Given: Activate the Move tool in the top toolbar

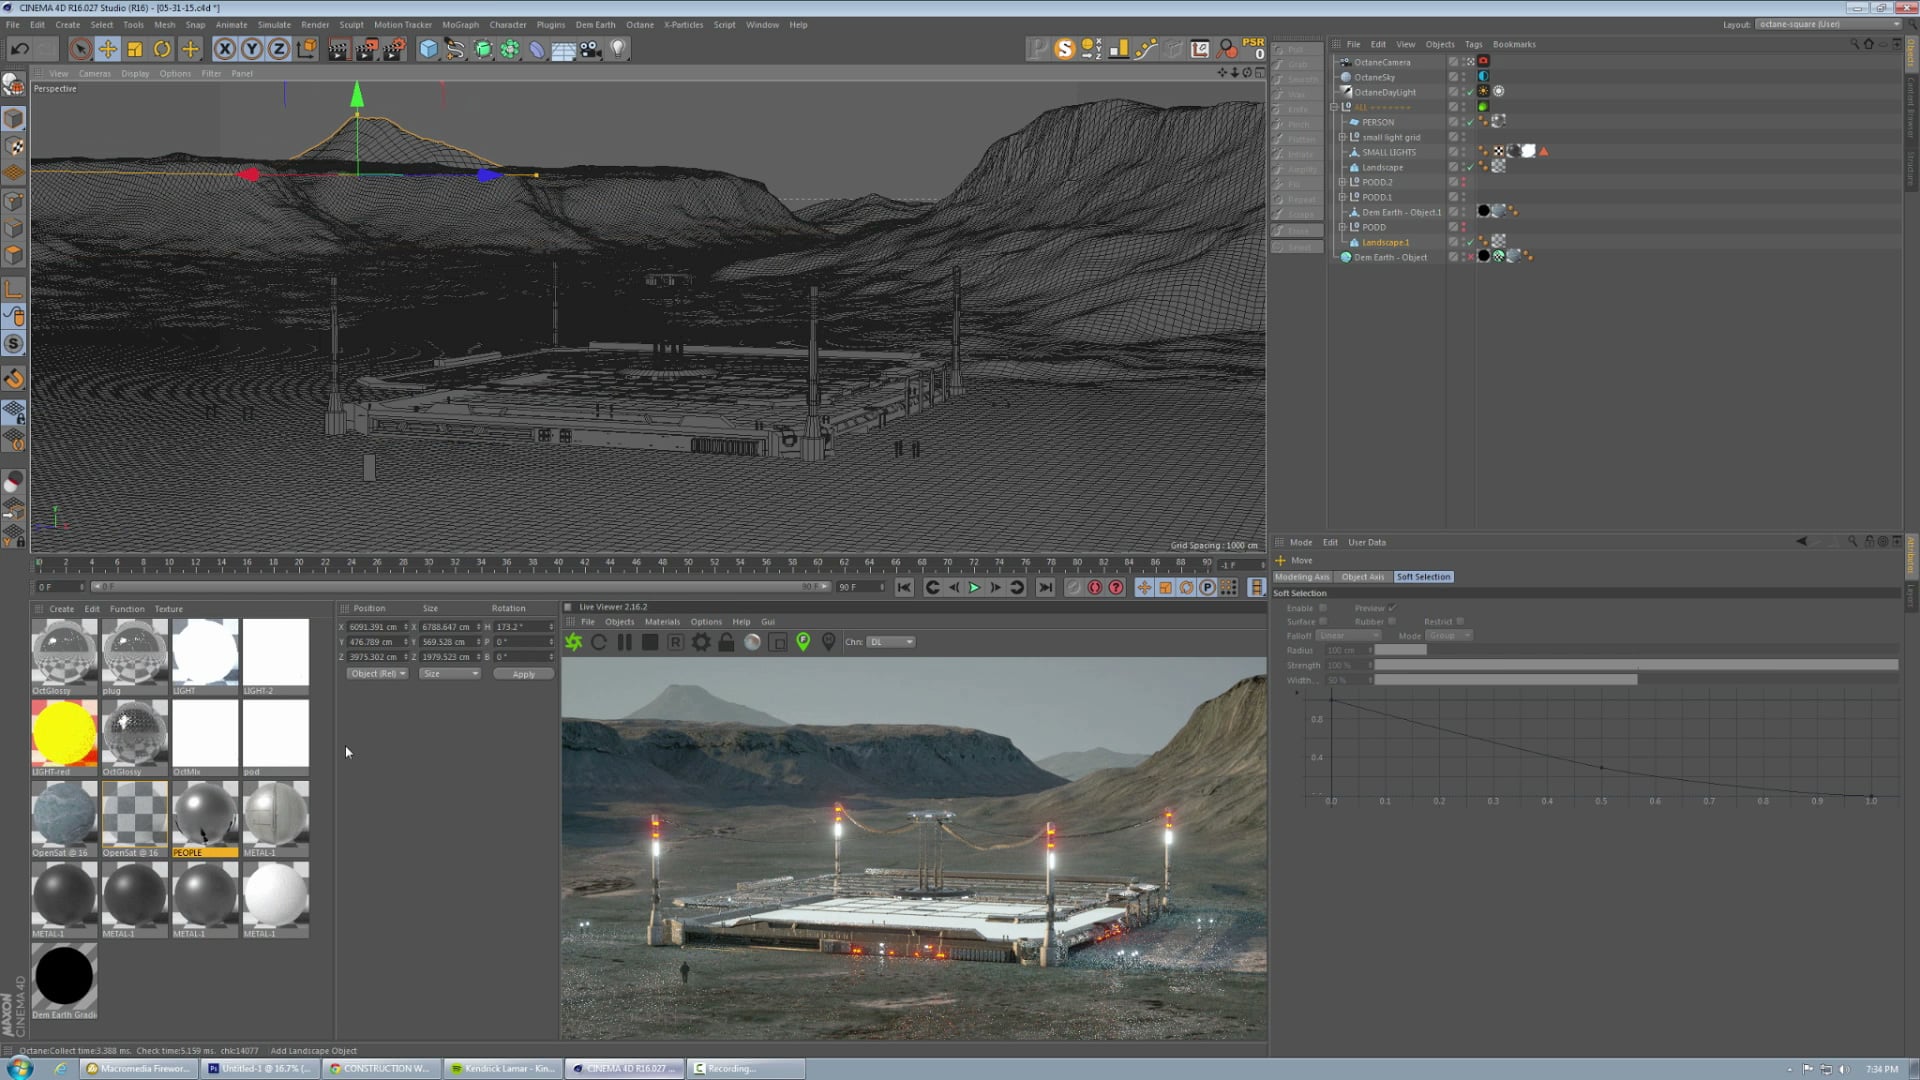Looking at the screenshot, I should [107, 48].
